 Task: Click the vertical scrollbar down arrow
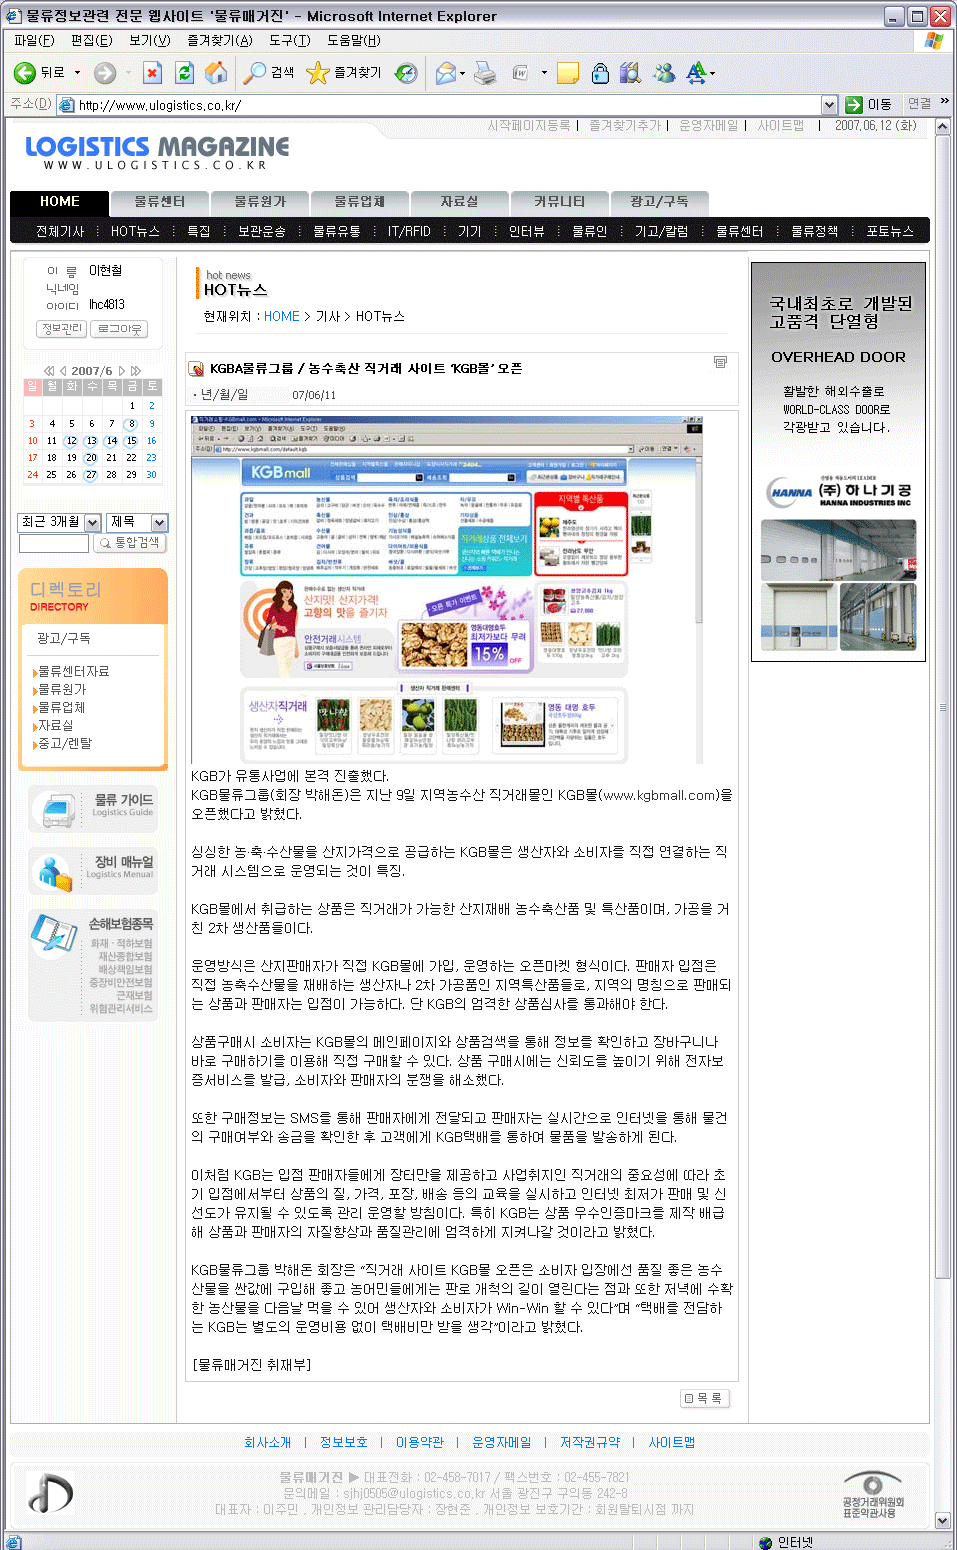click(943, 1520)
